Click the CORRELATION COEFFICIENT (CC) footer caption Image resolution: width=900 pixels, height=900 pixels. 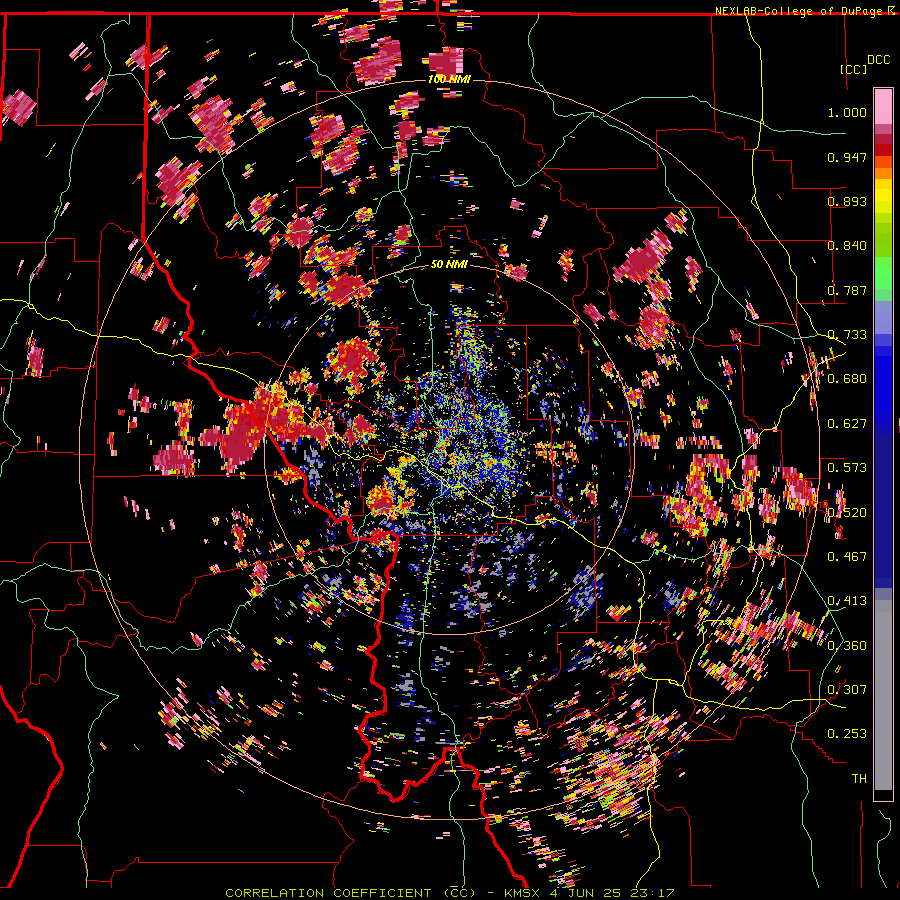(x=350, y=893)
